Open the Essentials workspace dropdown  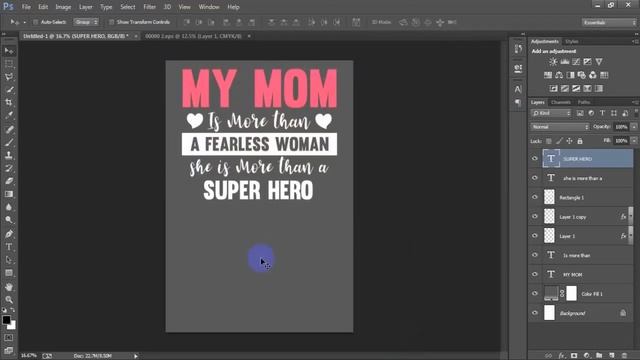(x=609, y=22)
